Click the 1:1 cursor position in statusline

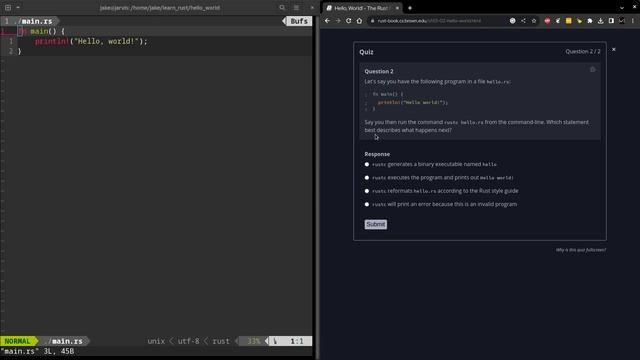coord(297,341)
